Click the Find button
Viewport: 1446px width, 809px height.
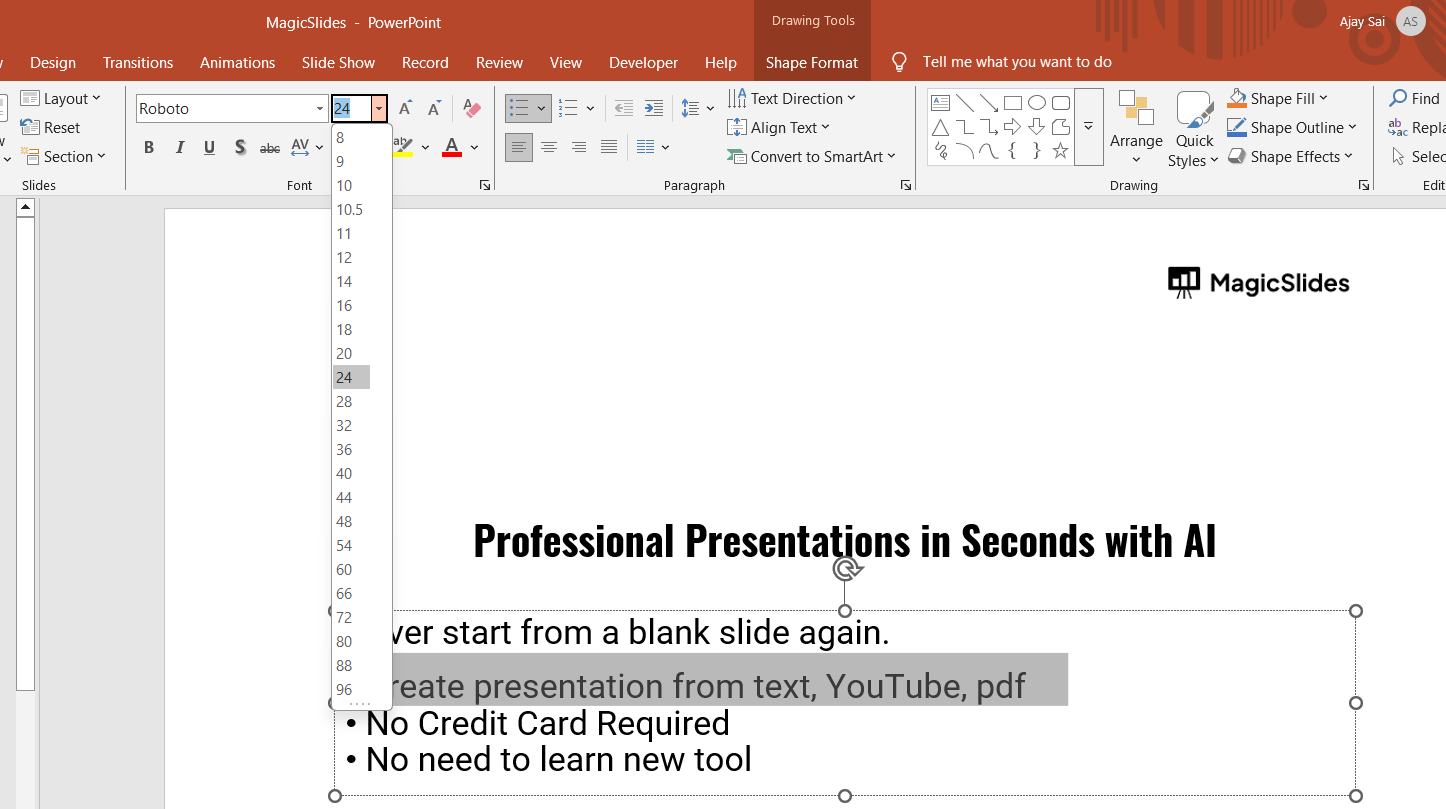click(x=1415, y=98)
